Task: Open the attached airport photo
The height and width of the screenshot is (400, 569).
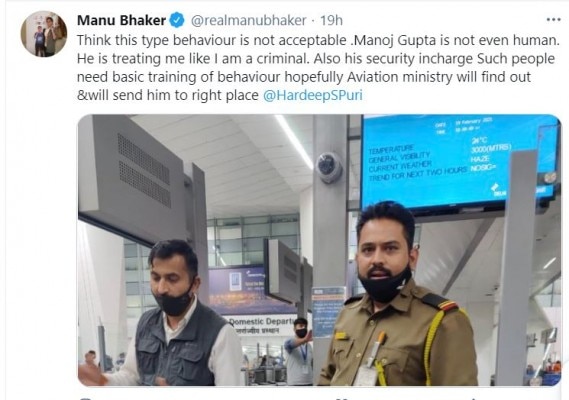Action: click(x=319, y=250)
